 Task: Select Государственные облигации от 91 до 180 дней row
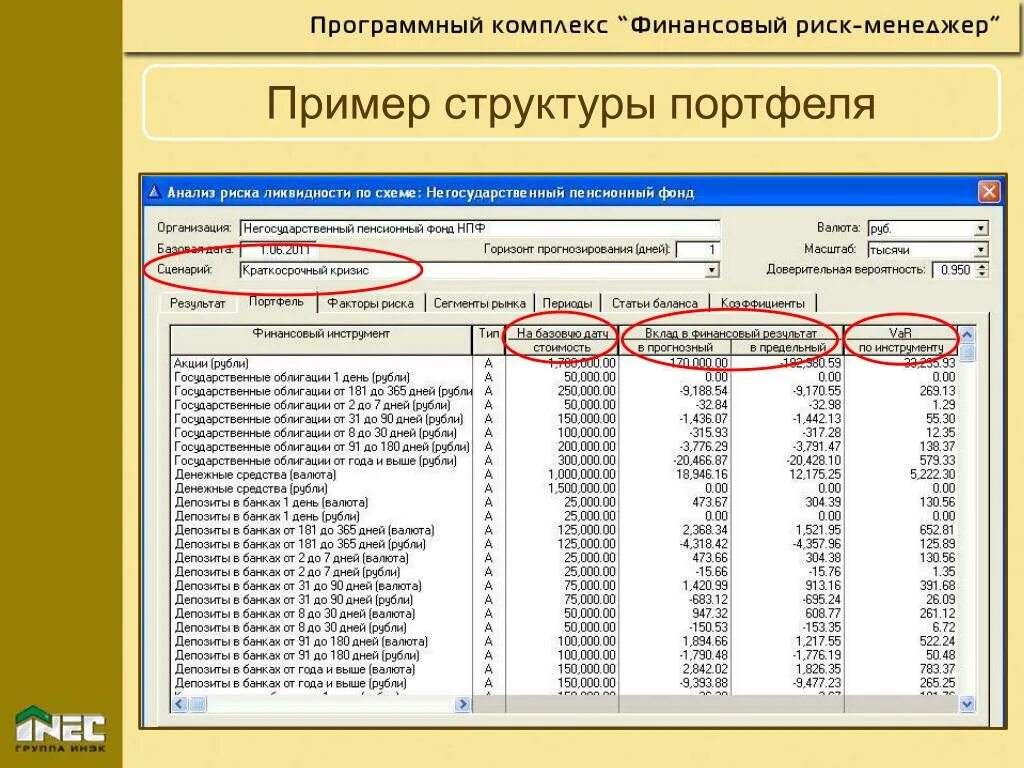(565, 447)
